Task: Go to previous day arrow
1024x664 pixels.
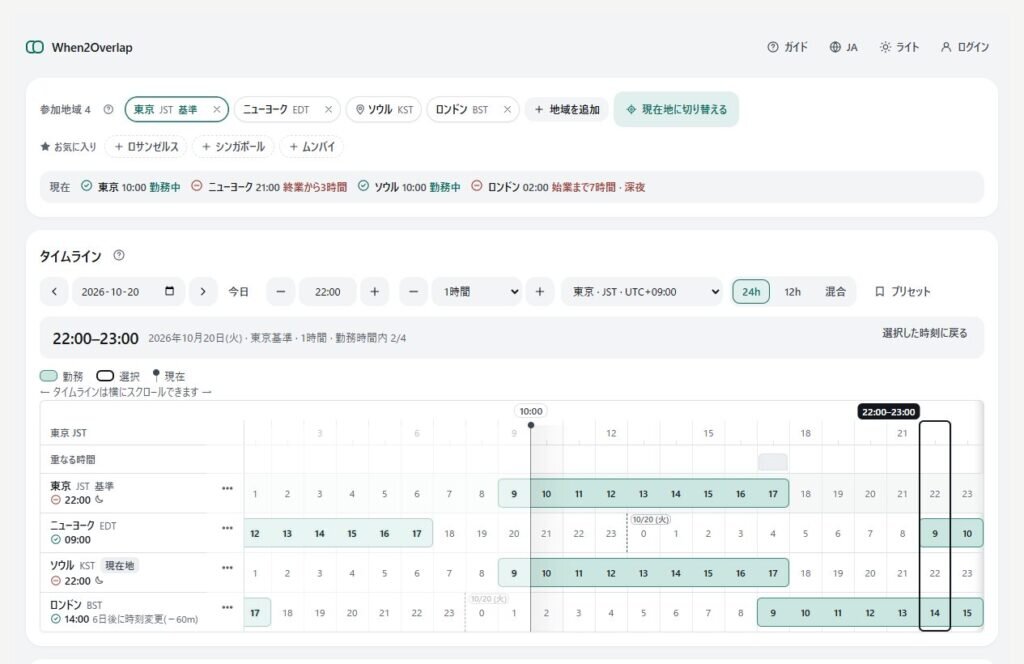Action: [54, 292]
